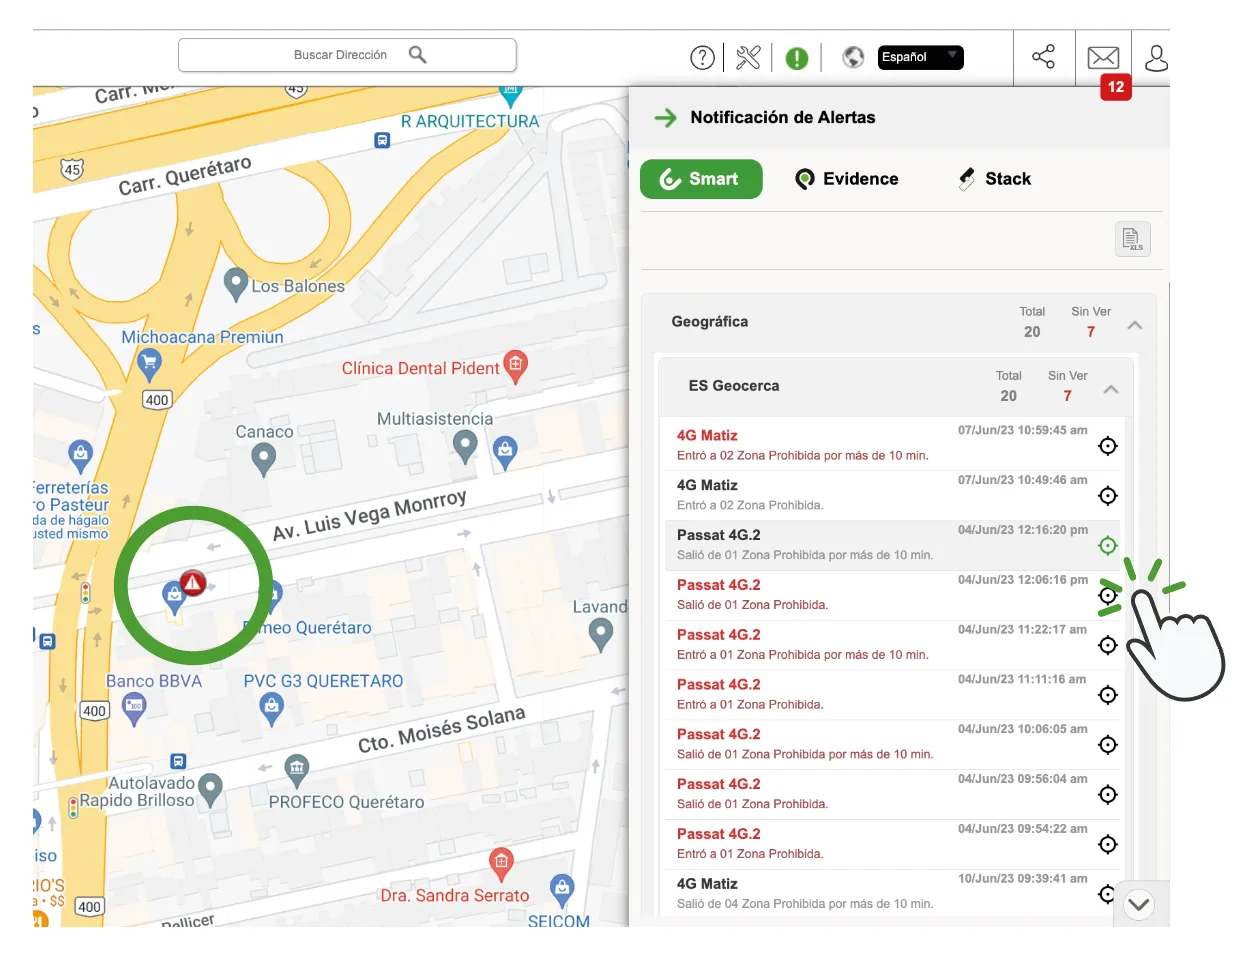Viewport: 1240px width, 958px height.
Task: Click the round scroll-down chevron button
Action: [1139, 905]
